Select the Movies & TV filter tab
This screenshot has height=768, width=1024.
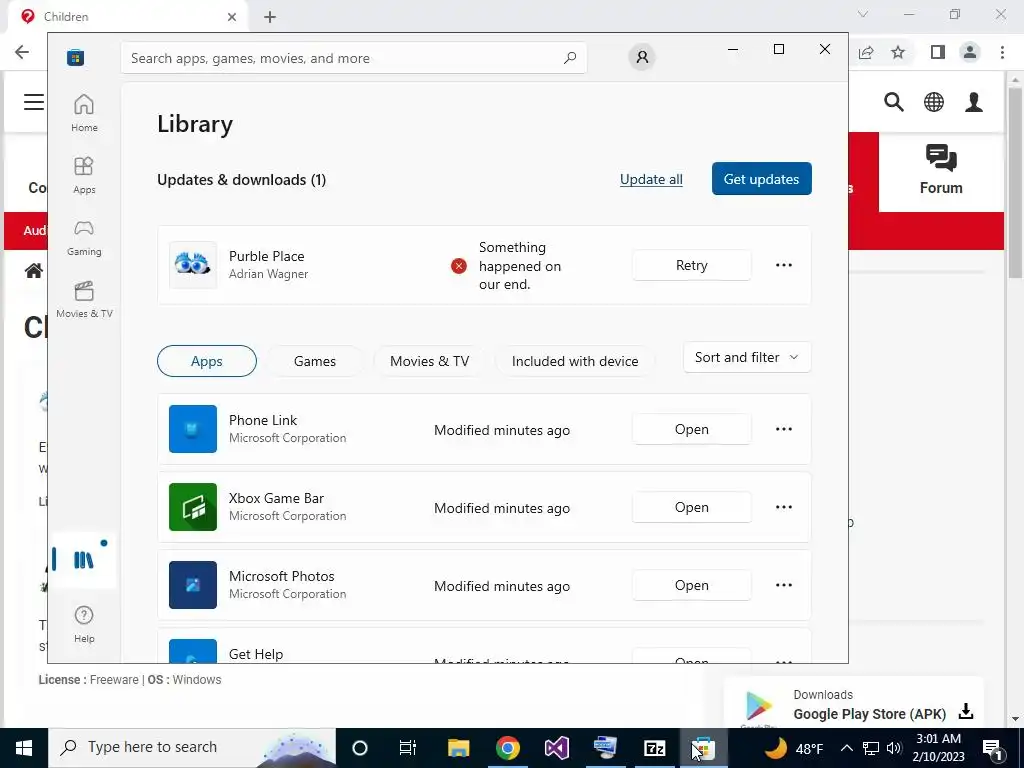[x=430, y=361]
